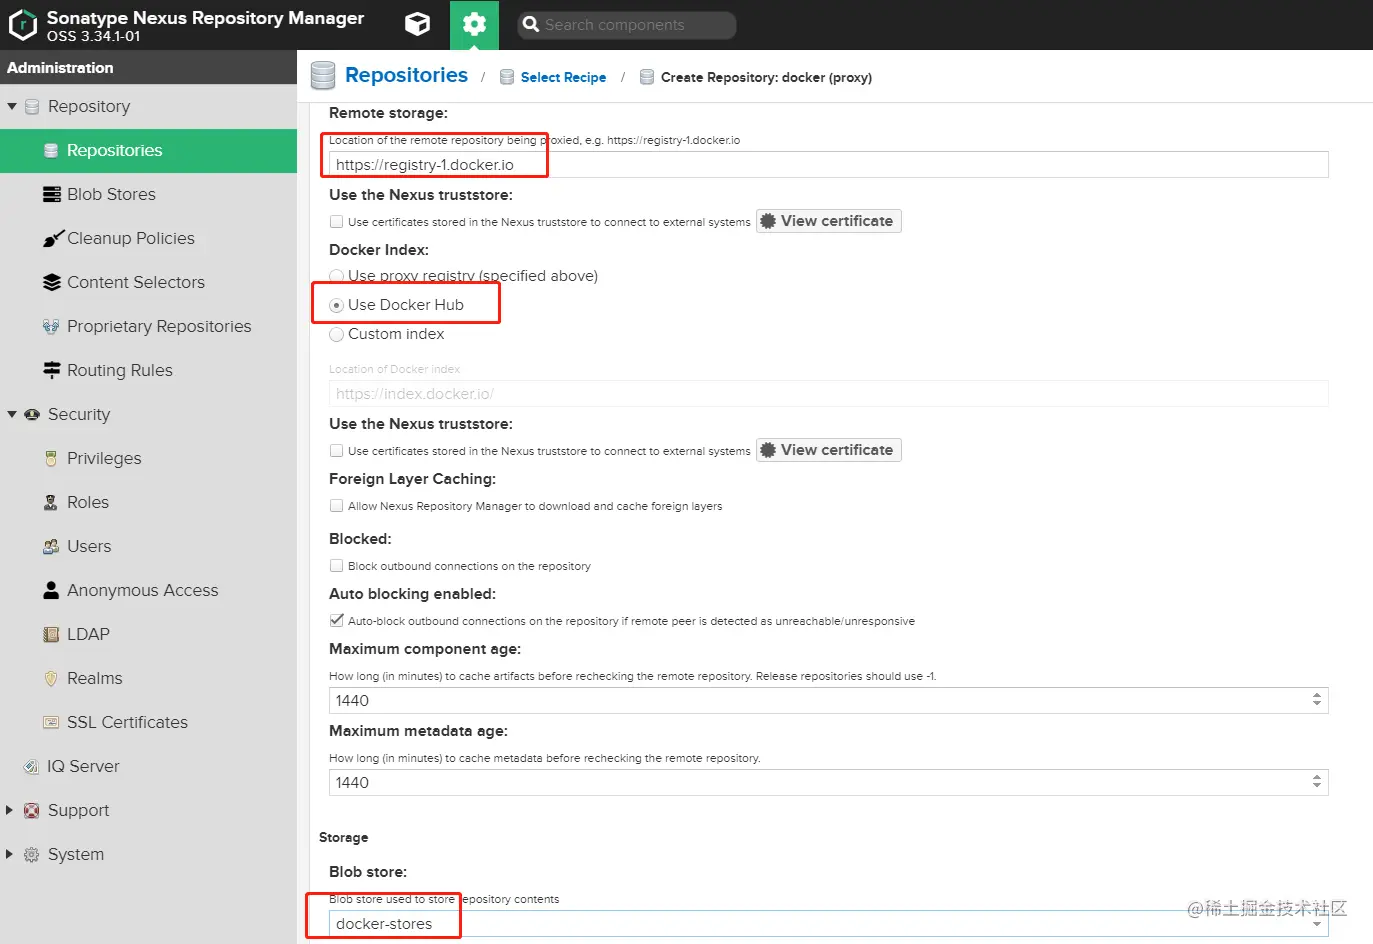Viewport: 1373px width, 944px height.
Task: Click the Select Recipe breadcrumb link
Action: 563,77
